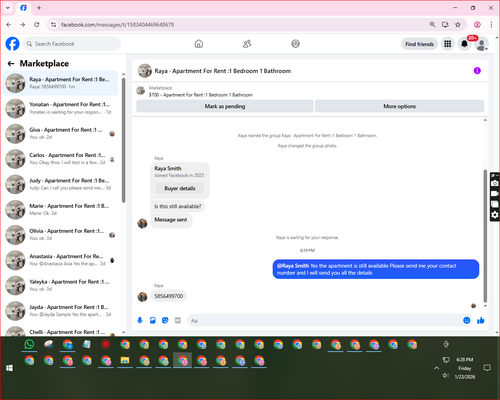Click the browser address bar URL
This screenshot has height=400, width=500.
(117, 24)
